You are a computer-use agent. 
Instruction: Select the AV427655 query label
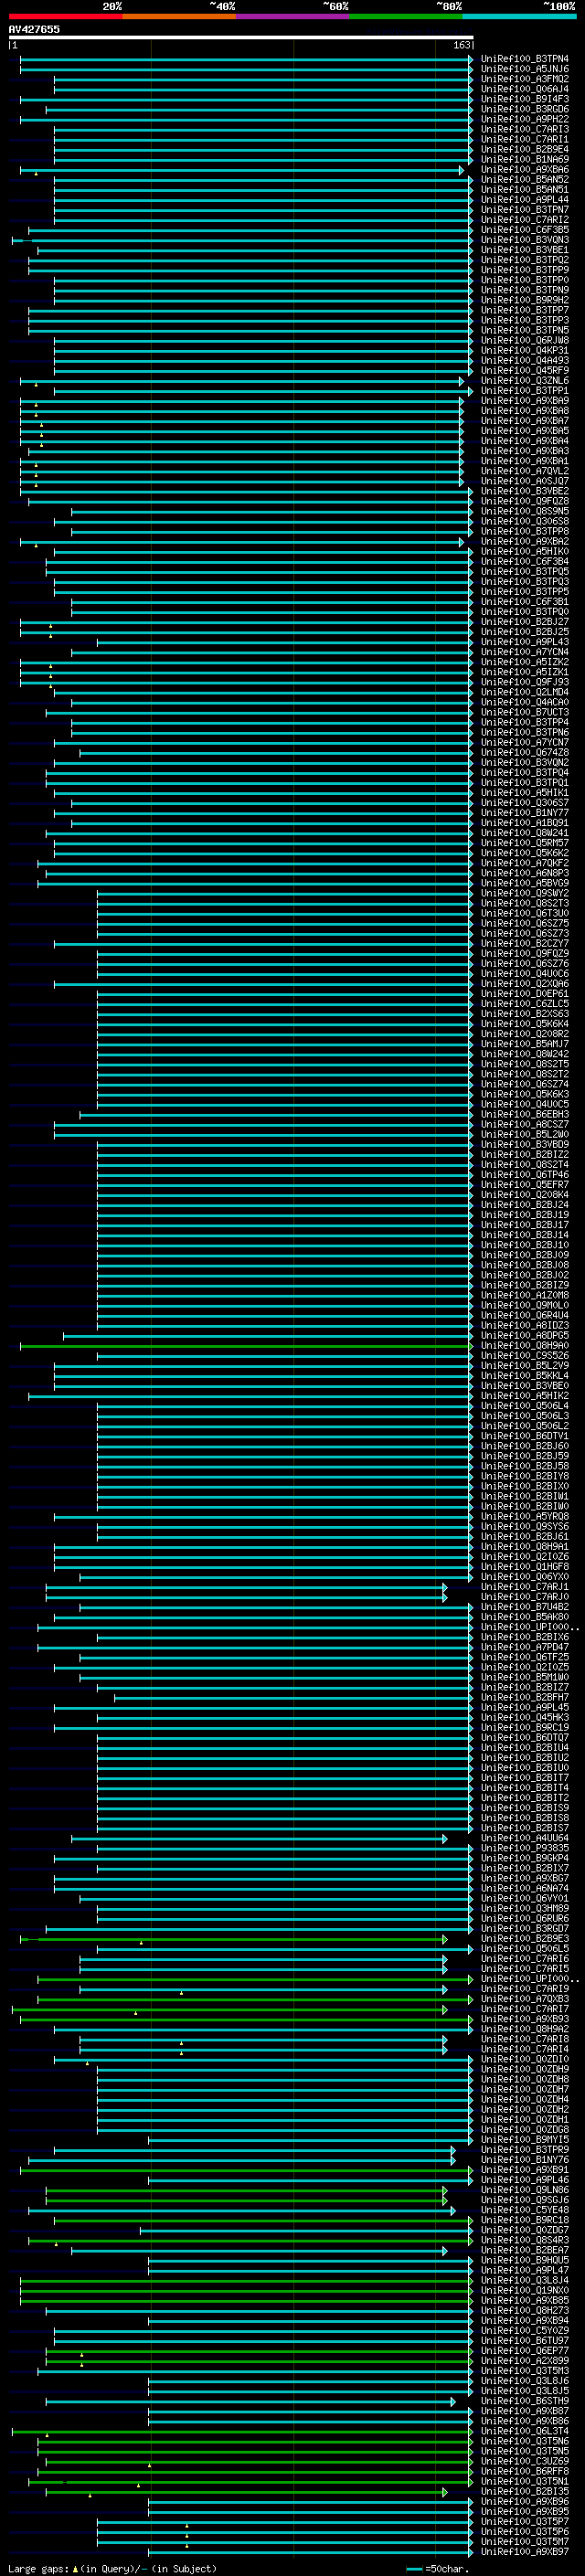[x=34, y=29]
